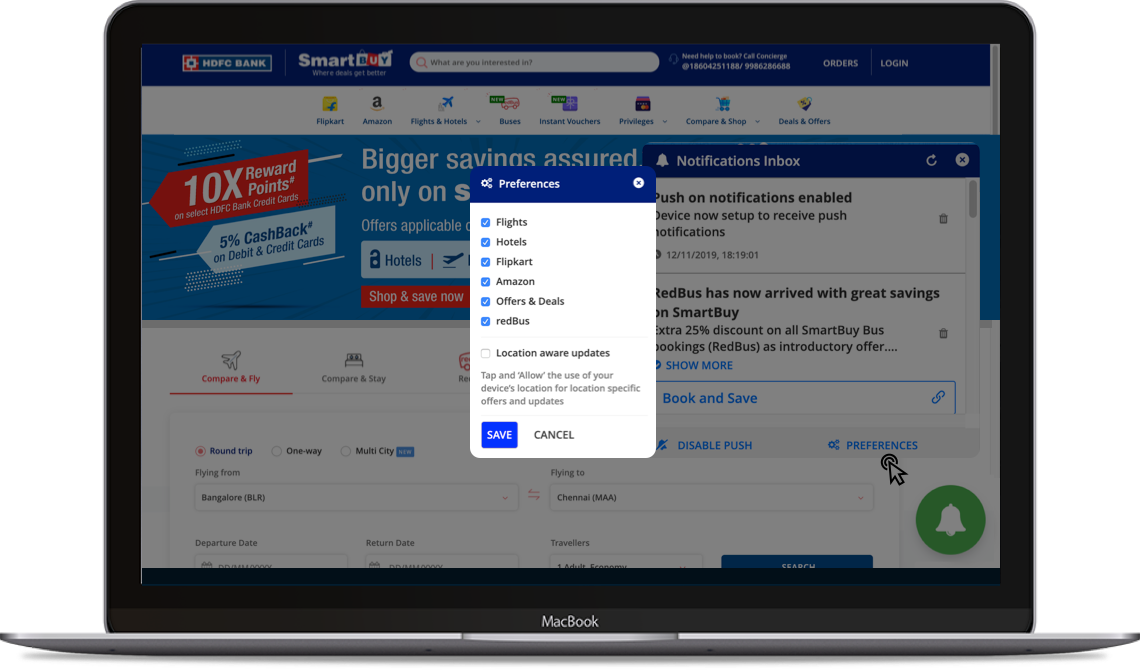Uncheck the Hotels preference
The height and width of the screenshot is (670, 1140).
point(486,242)
